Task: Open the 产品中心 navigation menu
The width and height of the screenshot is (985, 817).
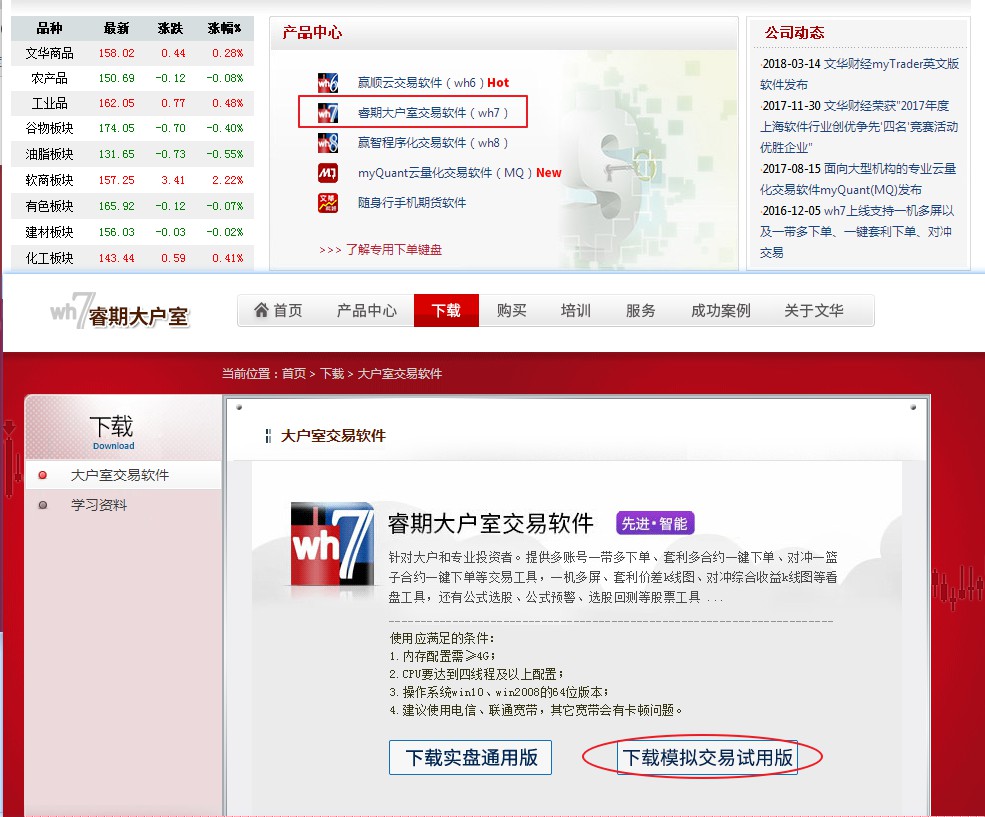Action: (367, 311)
